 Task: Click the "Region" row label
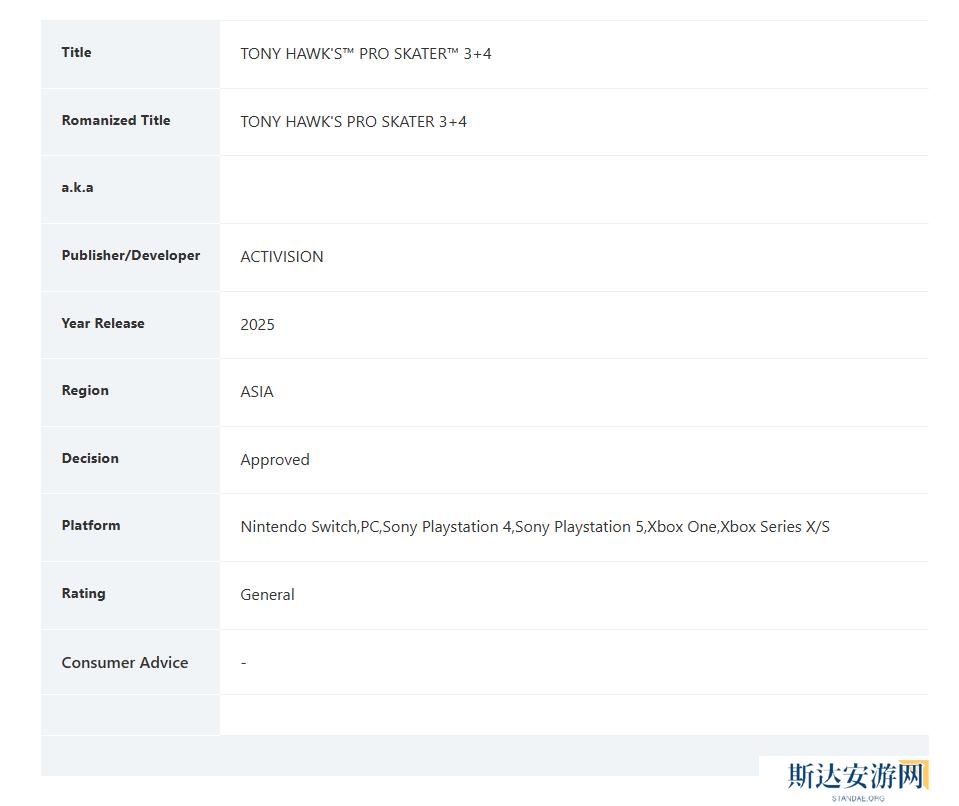point(85,391)
